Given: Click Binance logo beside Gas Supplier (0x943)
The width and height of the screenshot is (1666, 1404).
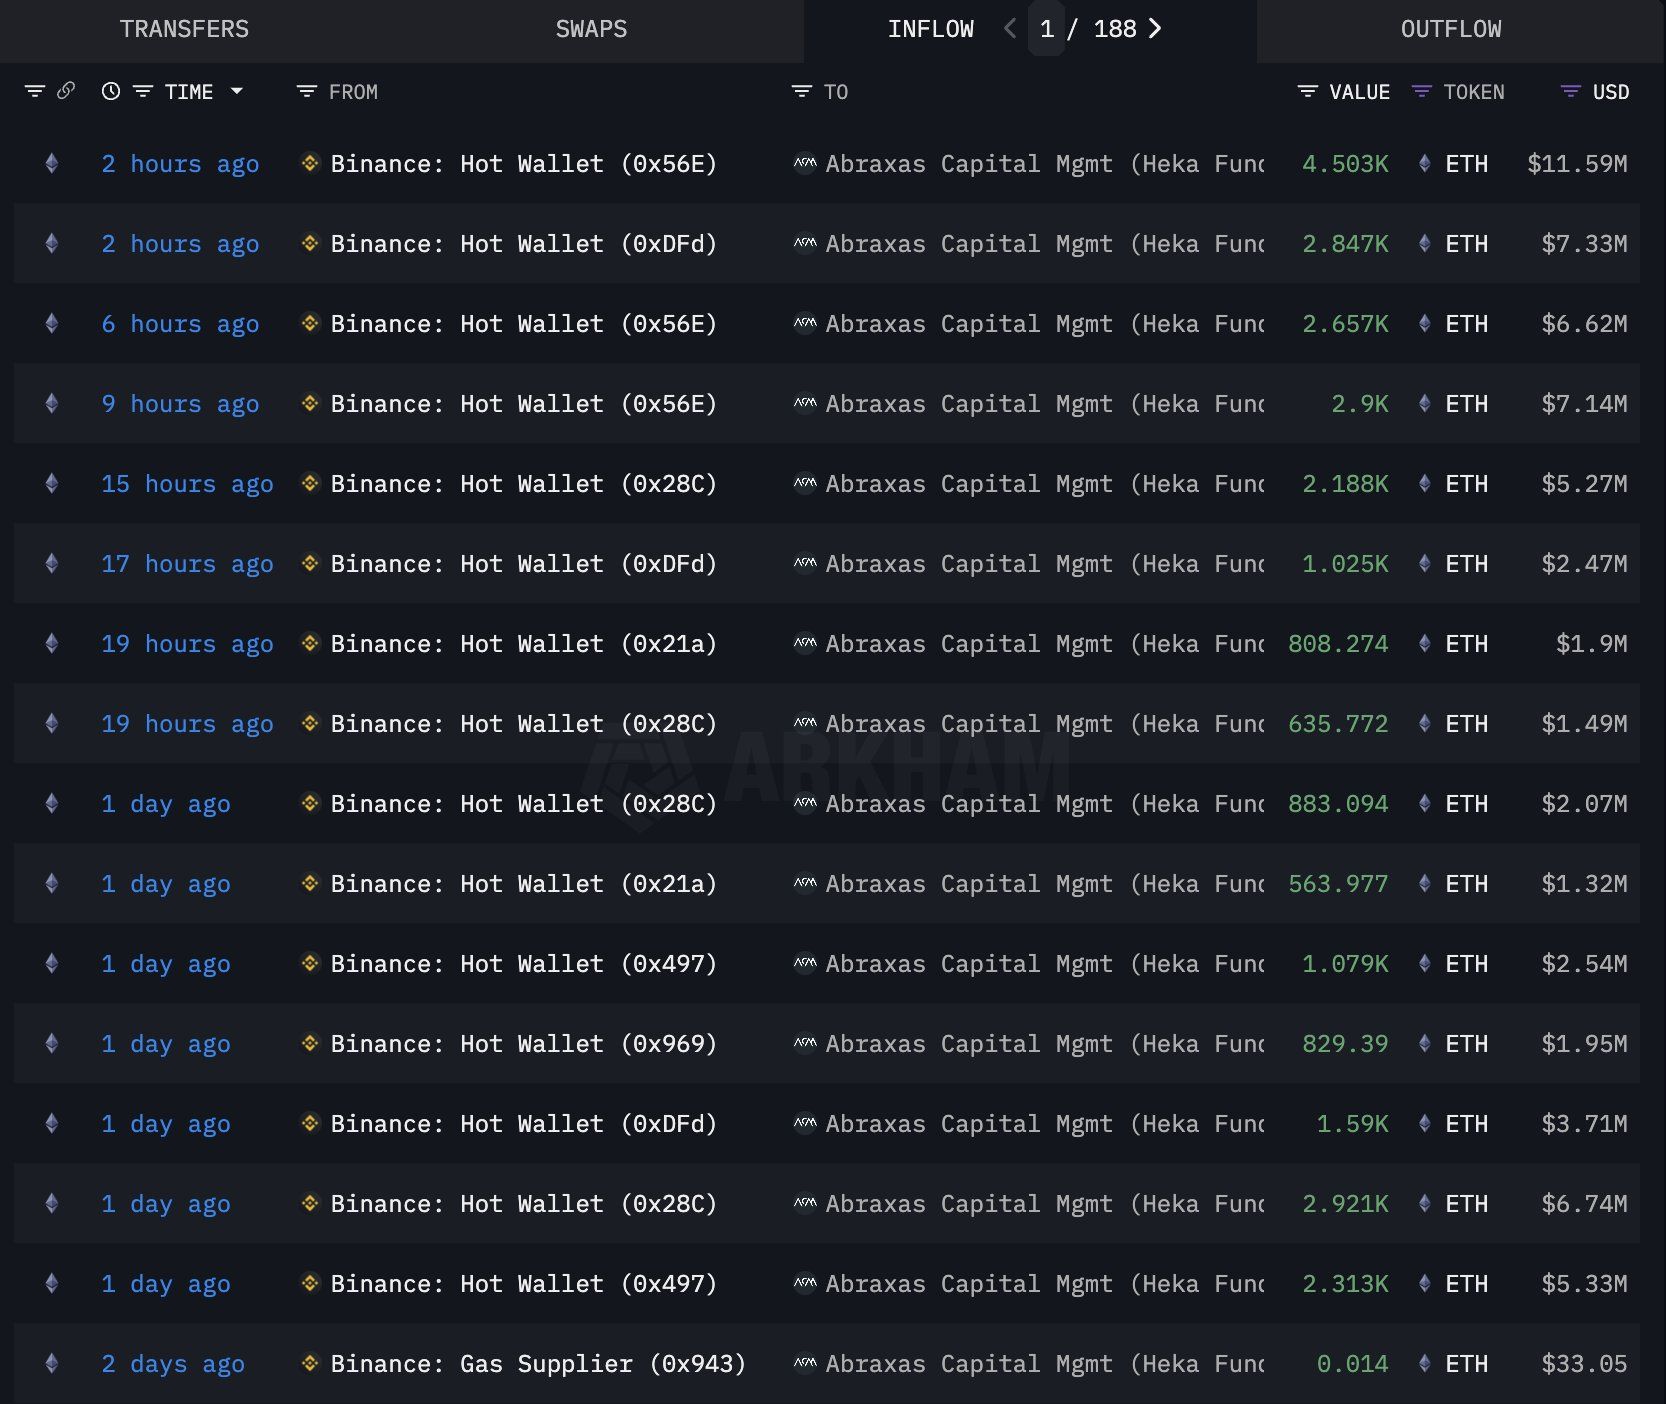Looking at the screenshot, I should pos(310,1363).
